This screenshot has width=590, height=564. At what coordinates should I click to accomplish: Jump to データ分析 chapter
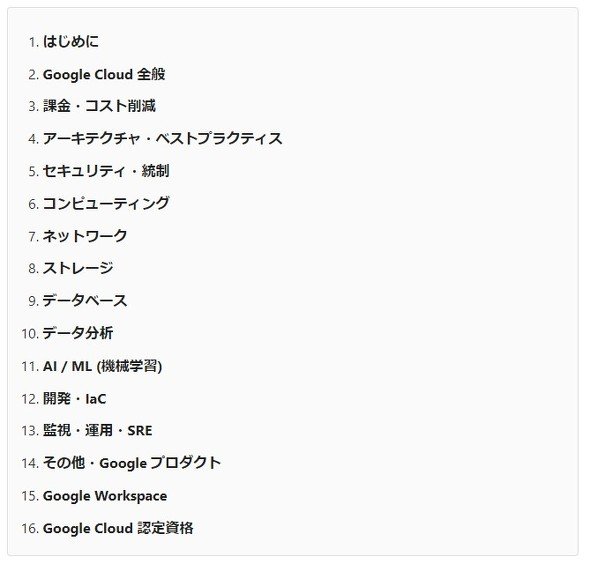(78, 333)
